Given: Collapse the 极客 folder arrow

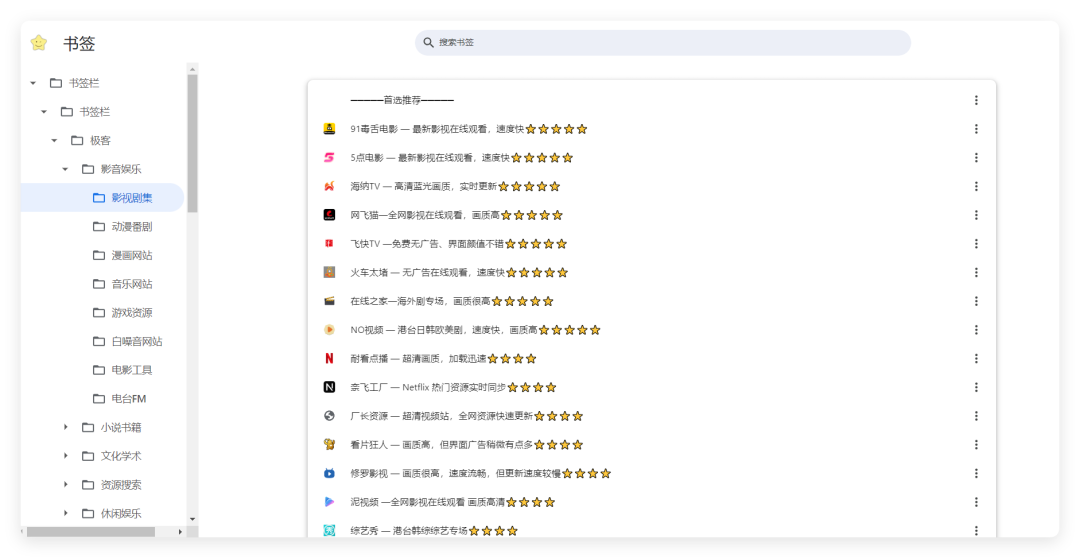Looking at the screenshot, I should [x=54, y=141].
